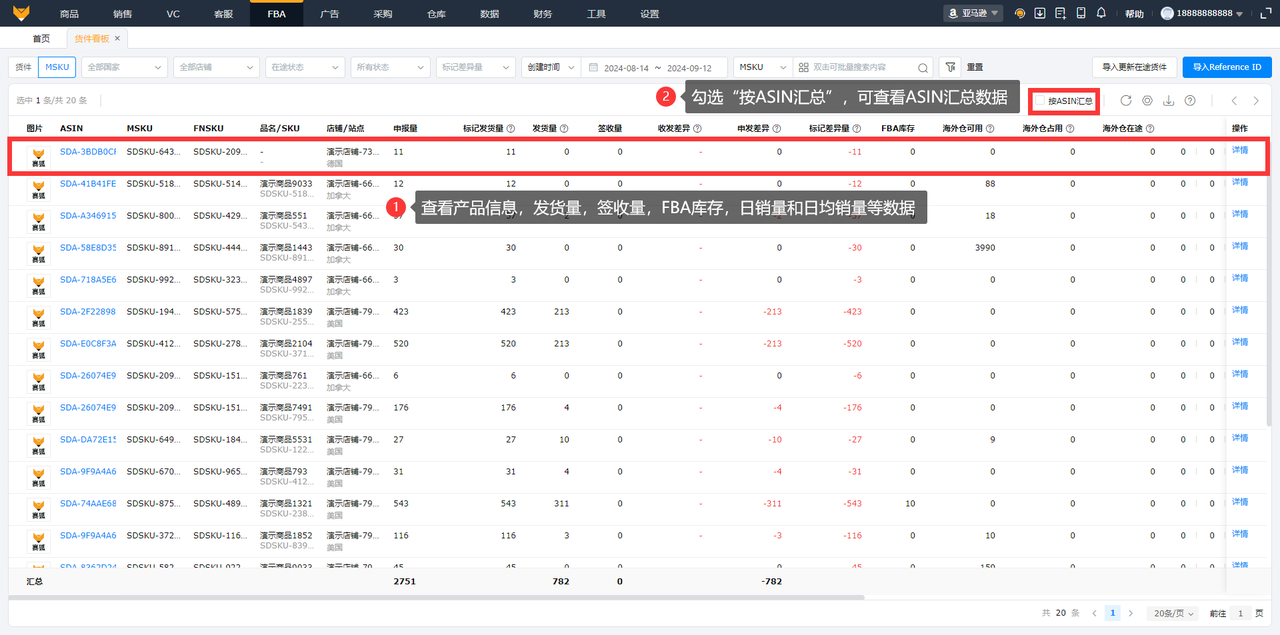Click page number 1 in pagination
1280x635 pixels.
(1112, 613)
